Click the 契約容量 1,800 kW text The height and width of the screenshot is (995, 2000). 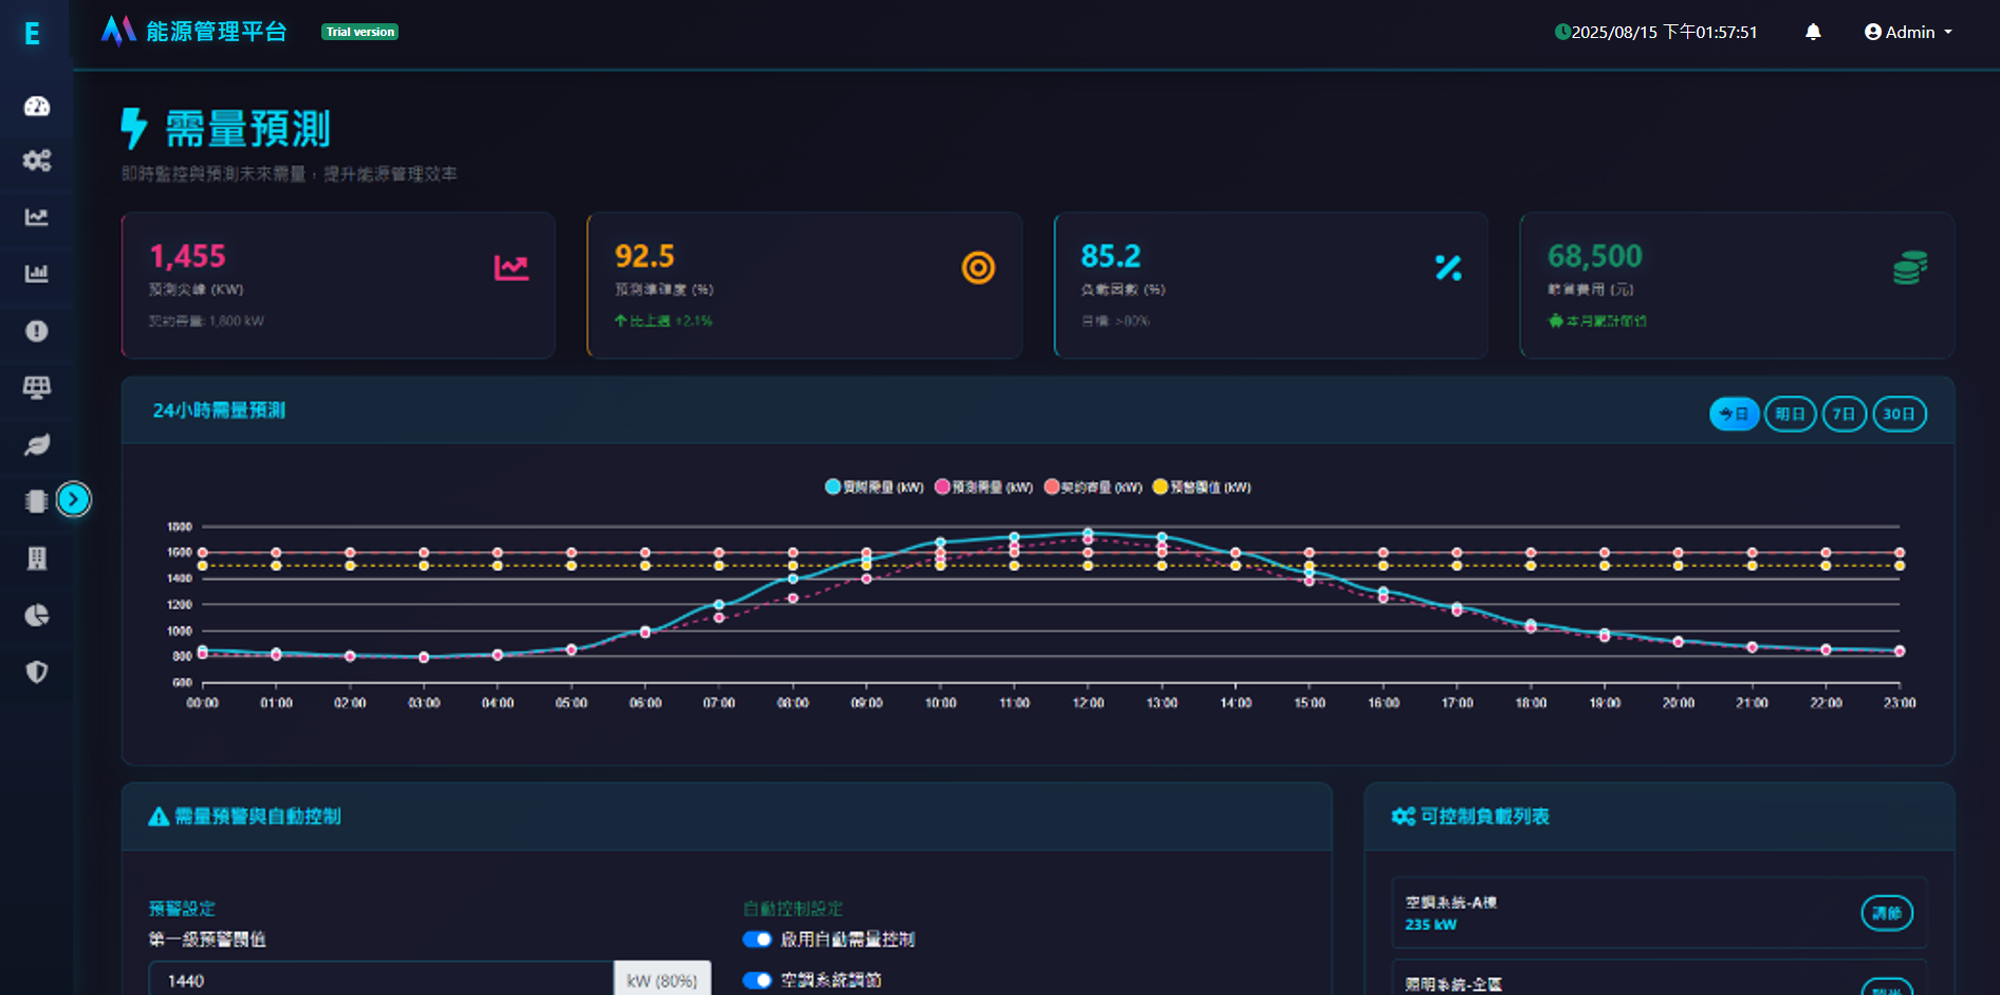(x=206, y=321)
